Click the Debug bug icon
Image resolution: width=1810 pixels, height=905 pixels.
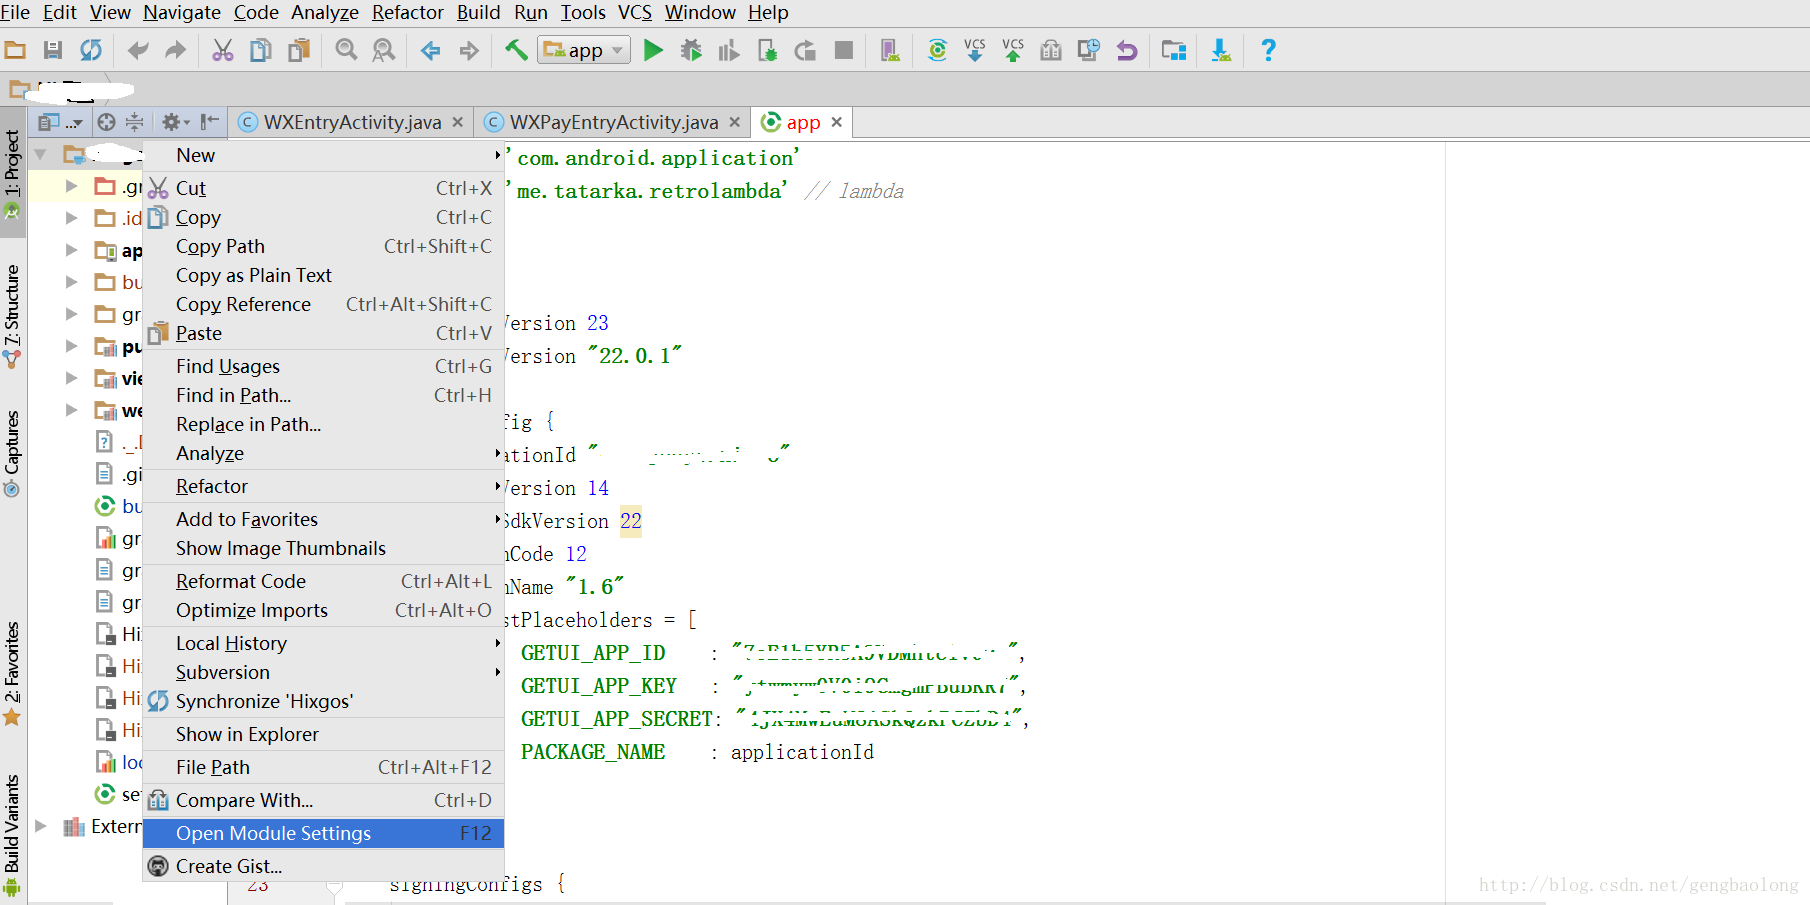(x=691, y=50)
